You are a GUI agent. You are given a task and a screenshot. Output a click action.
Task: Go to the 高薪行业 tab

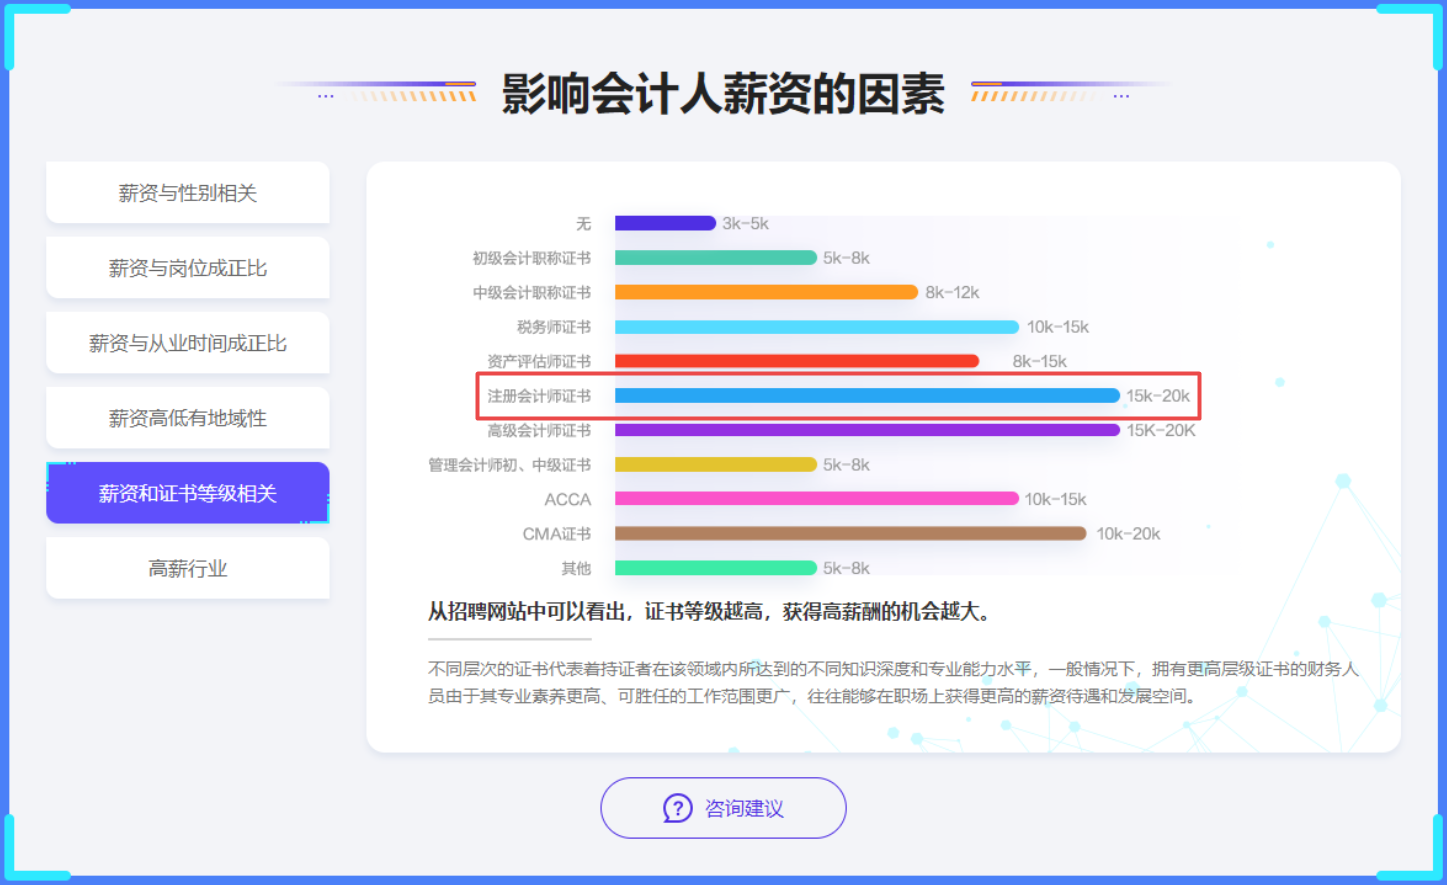[188, 567]
